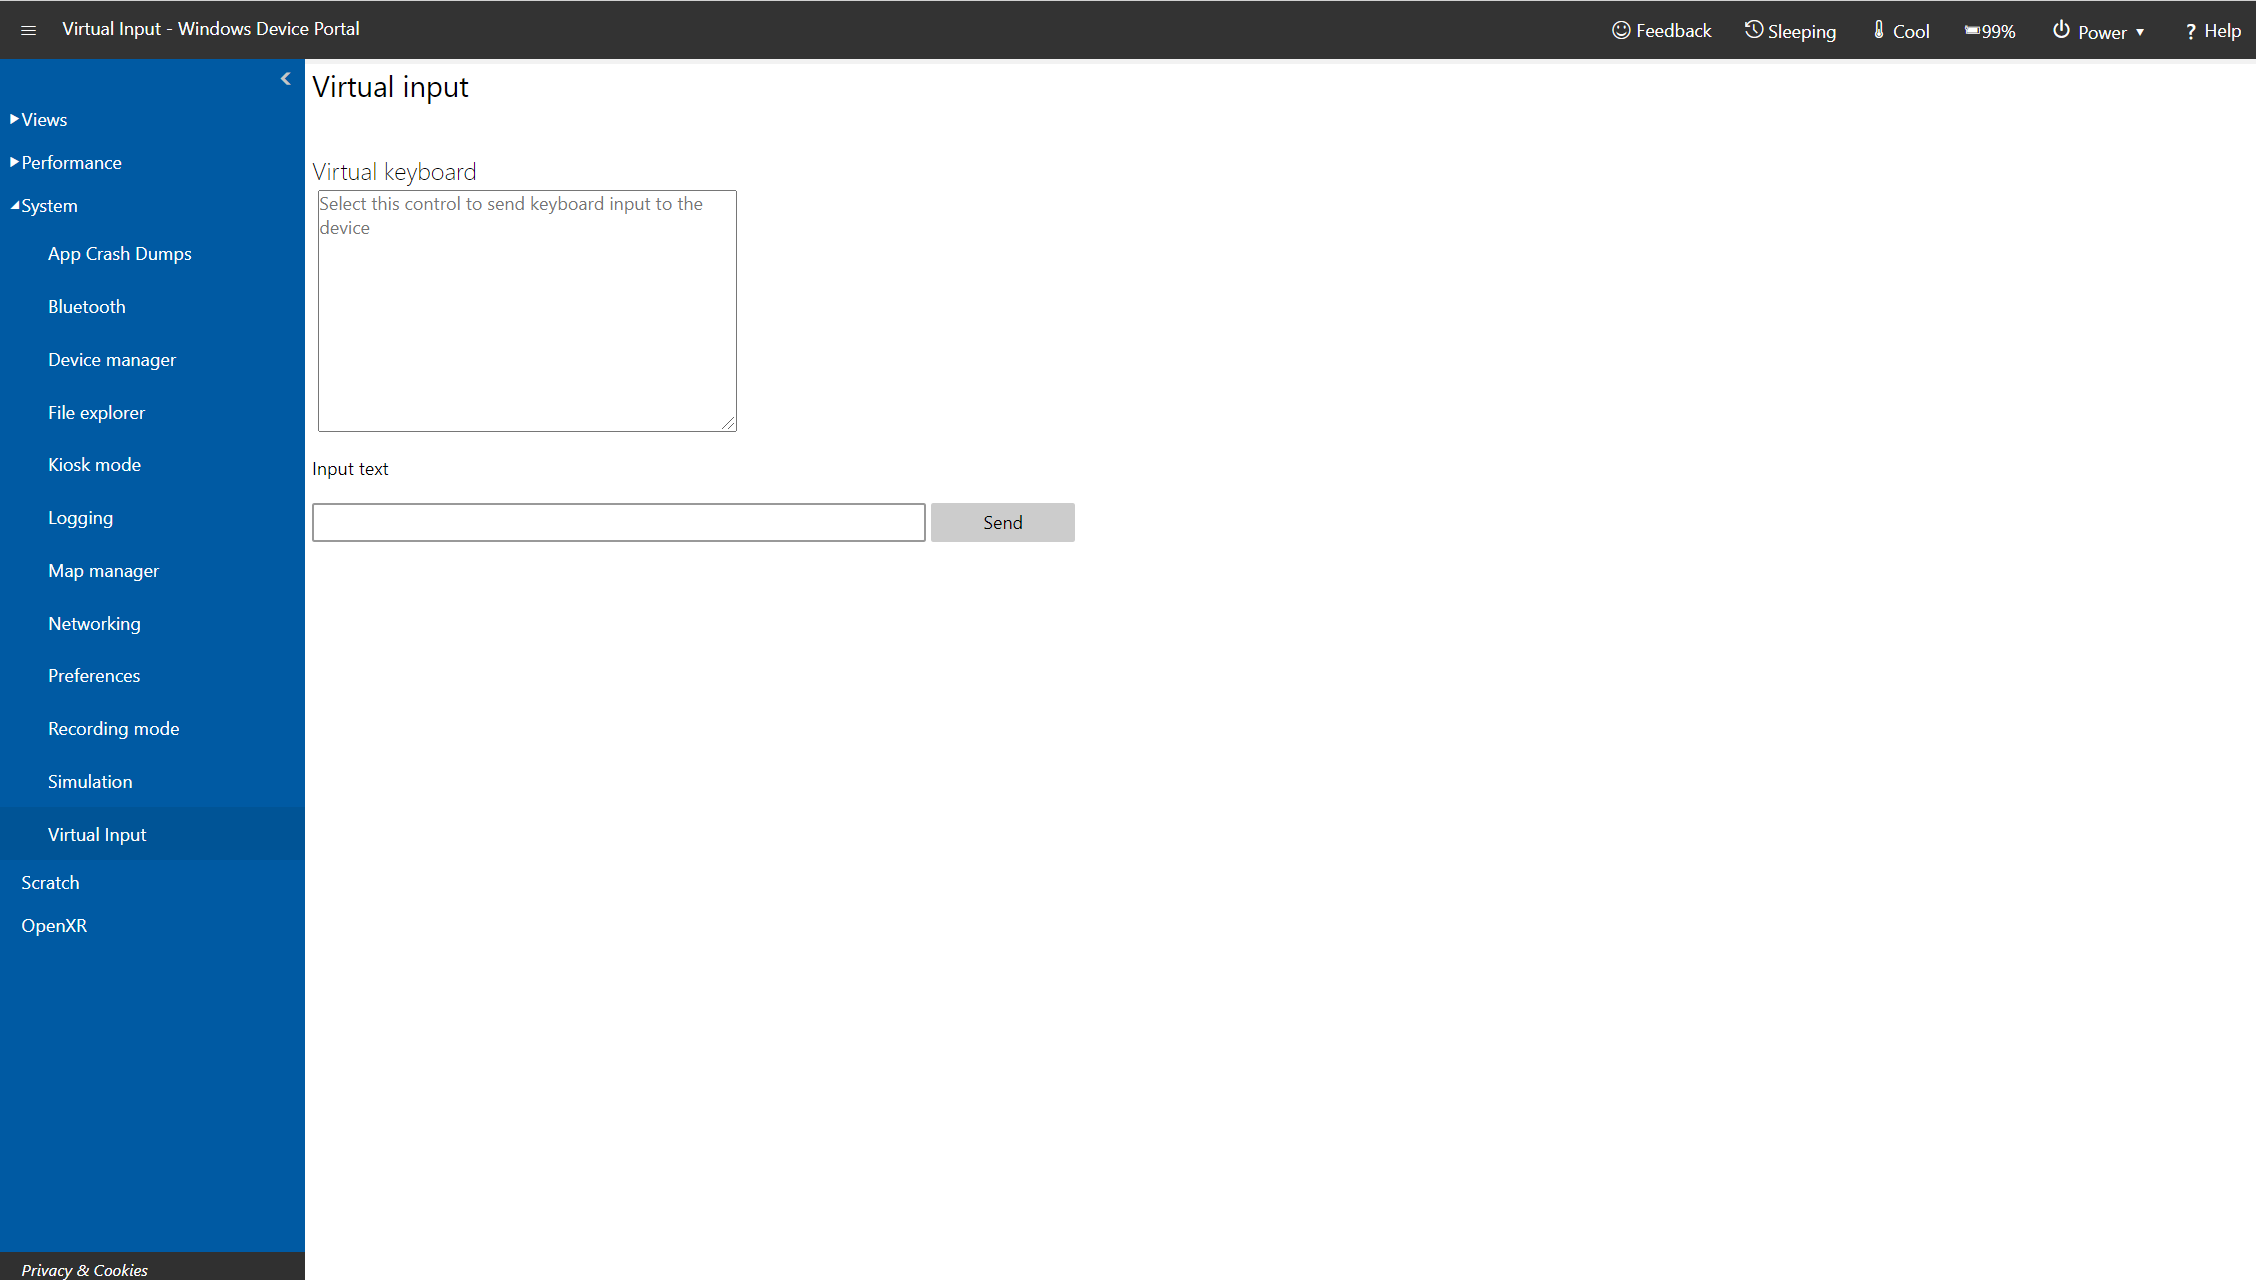2256x1280 pixels.
Task: Click the Cool temperature icon
Action: 1878,29
